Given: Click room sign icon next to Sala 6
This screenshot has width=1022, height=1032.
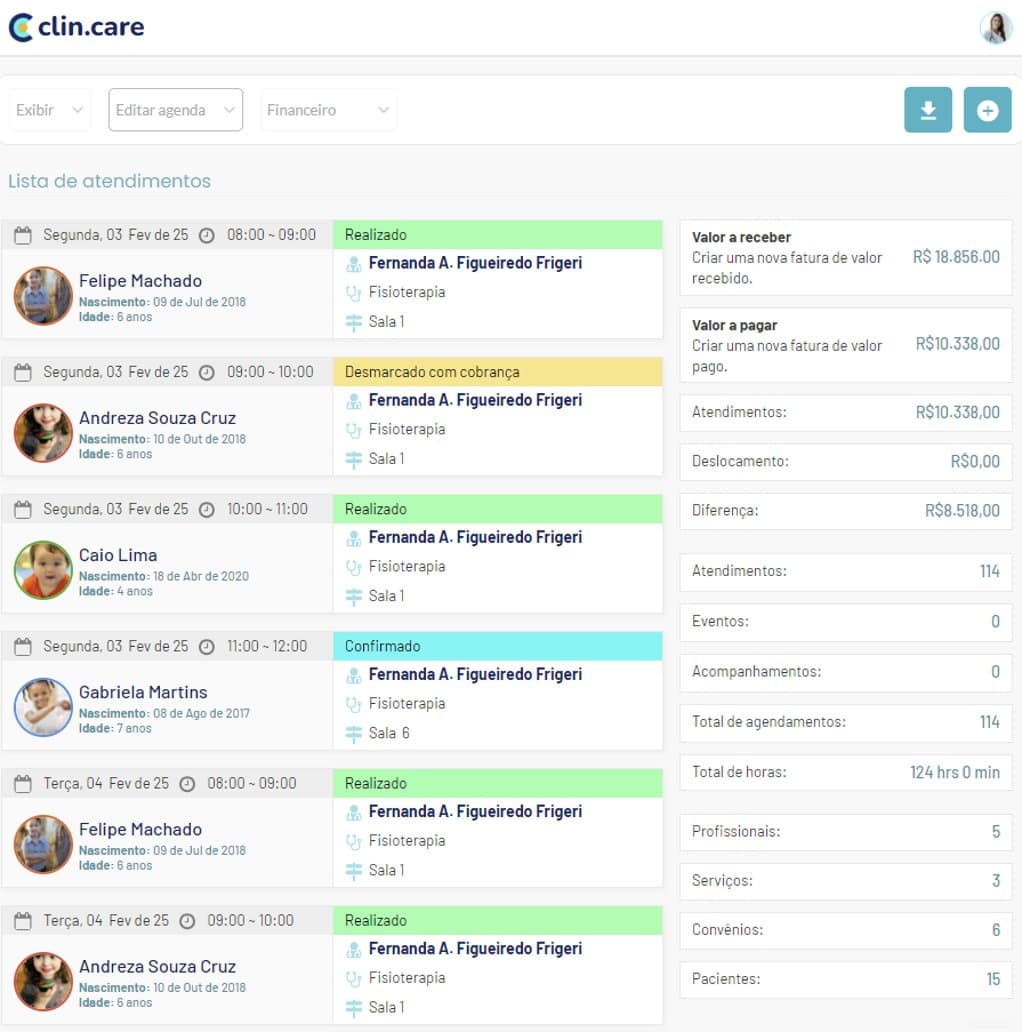Looking at the screenshot, I should (x=353, y=734).
